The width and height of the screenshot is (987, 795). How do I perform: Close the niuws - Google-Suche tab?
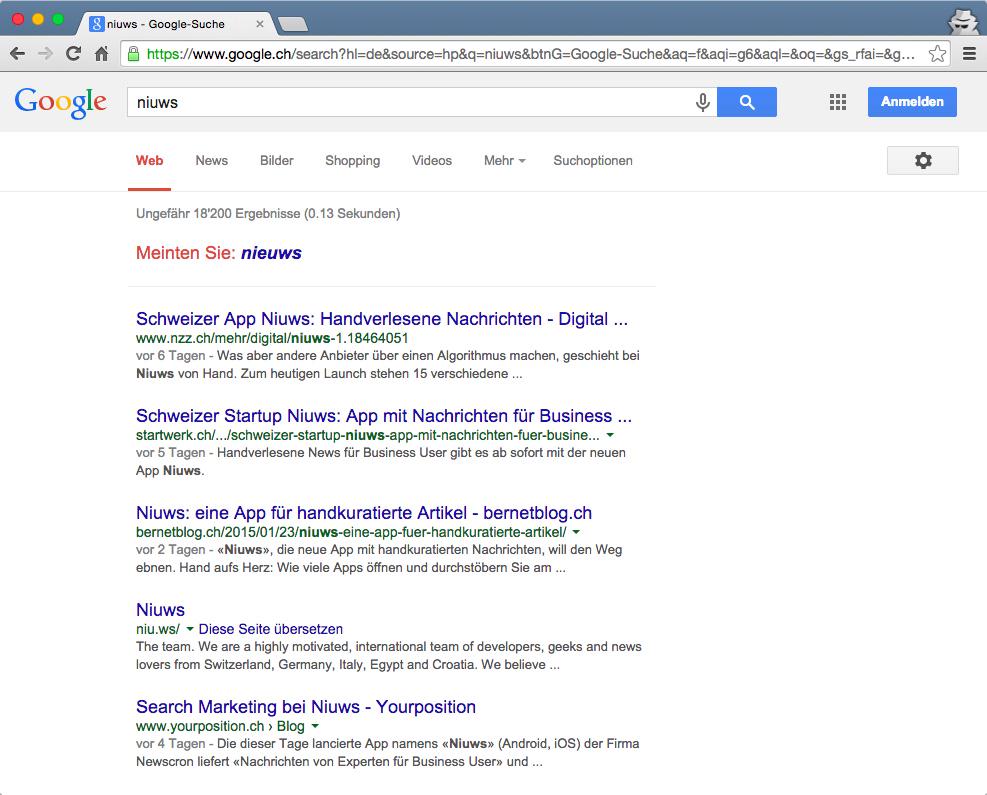pyautogui.click(x=259, y=24)
